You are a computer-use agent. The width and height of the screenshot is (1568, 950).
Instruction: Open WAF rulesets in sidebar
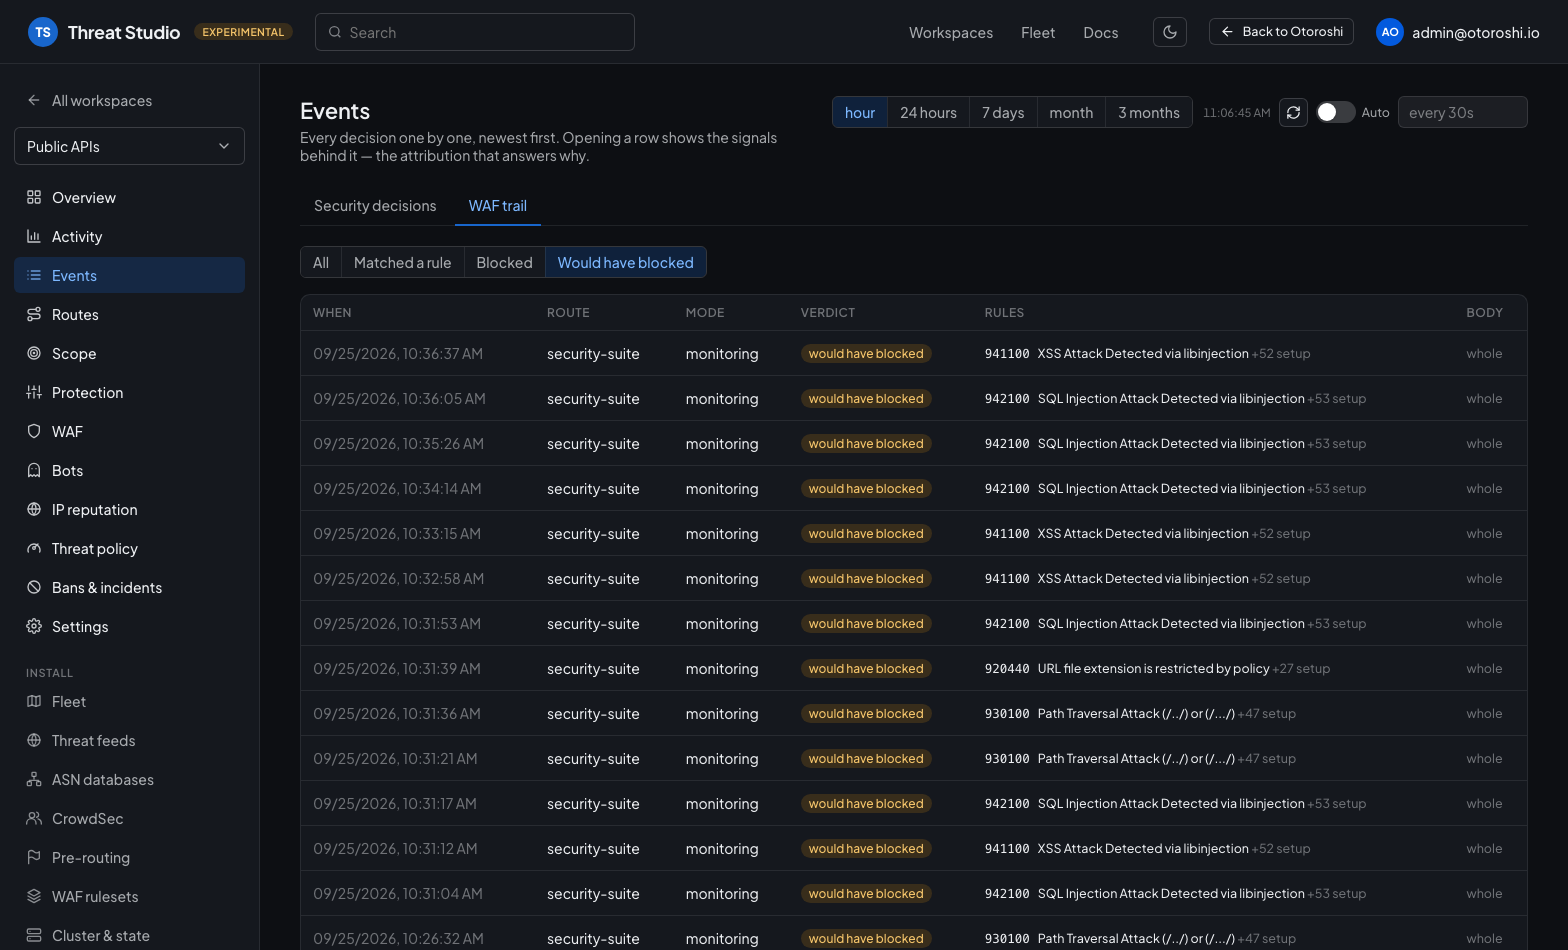129,896
